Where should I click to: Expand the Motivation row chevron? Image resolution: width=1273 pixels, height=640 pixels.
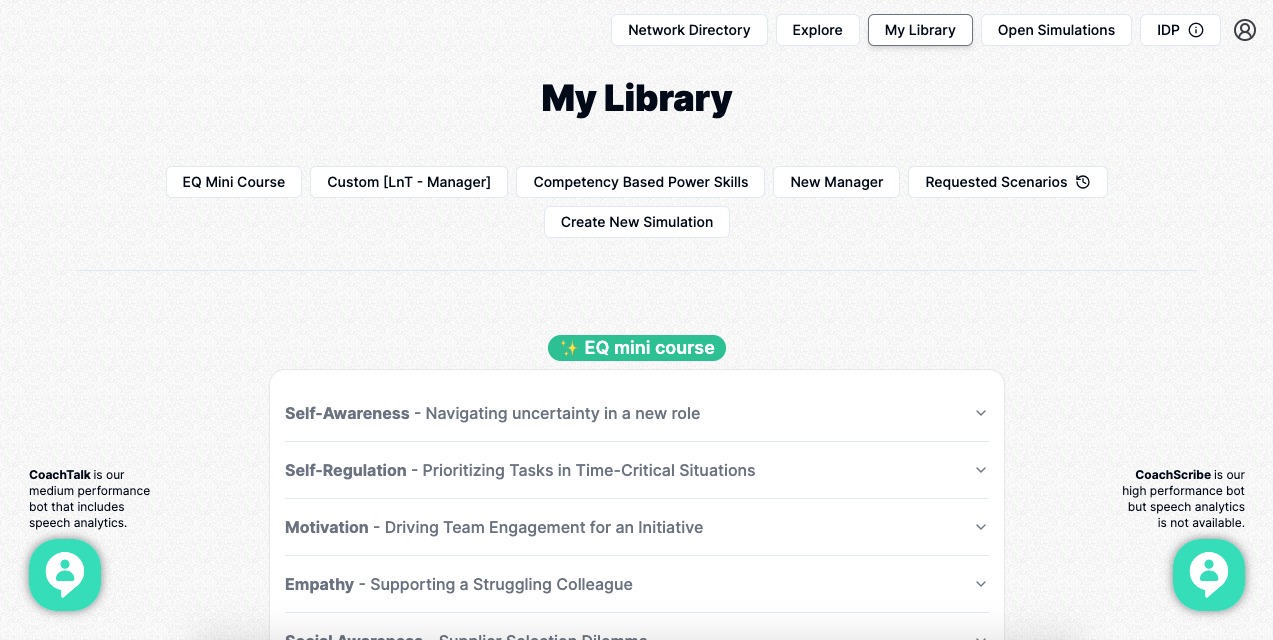(x=981, y=527)
